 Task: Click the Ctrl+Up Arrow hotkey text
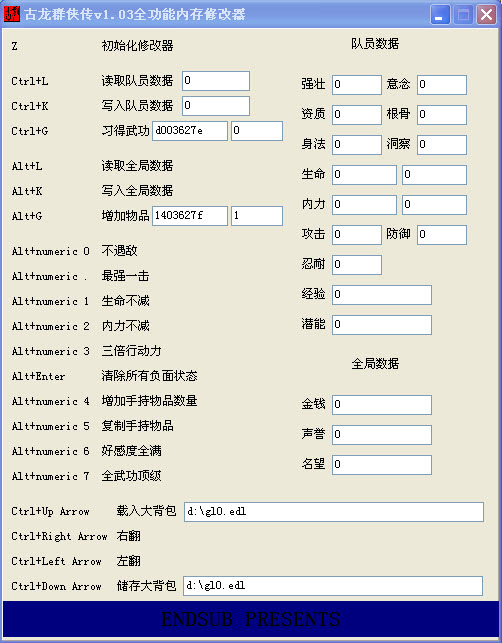[x=50, y=512]
